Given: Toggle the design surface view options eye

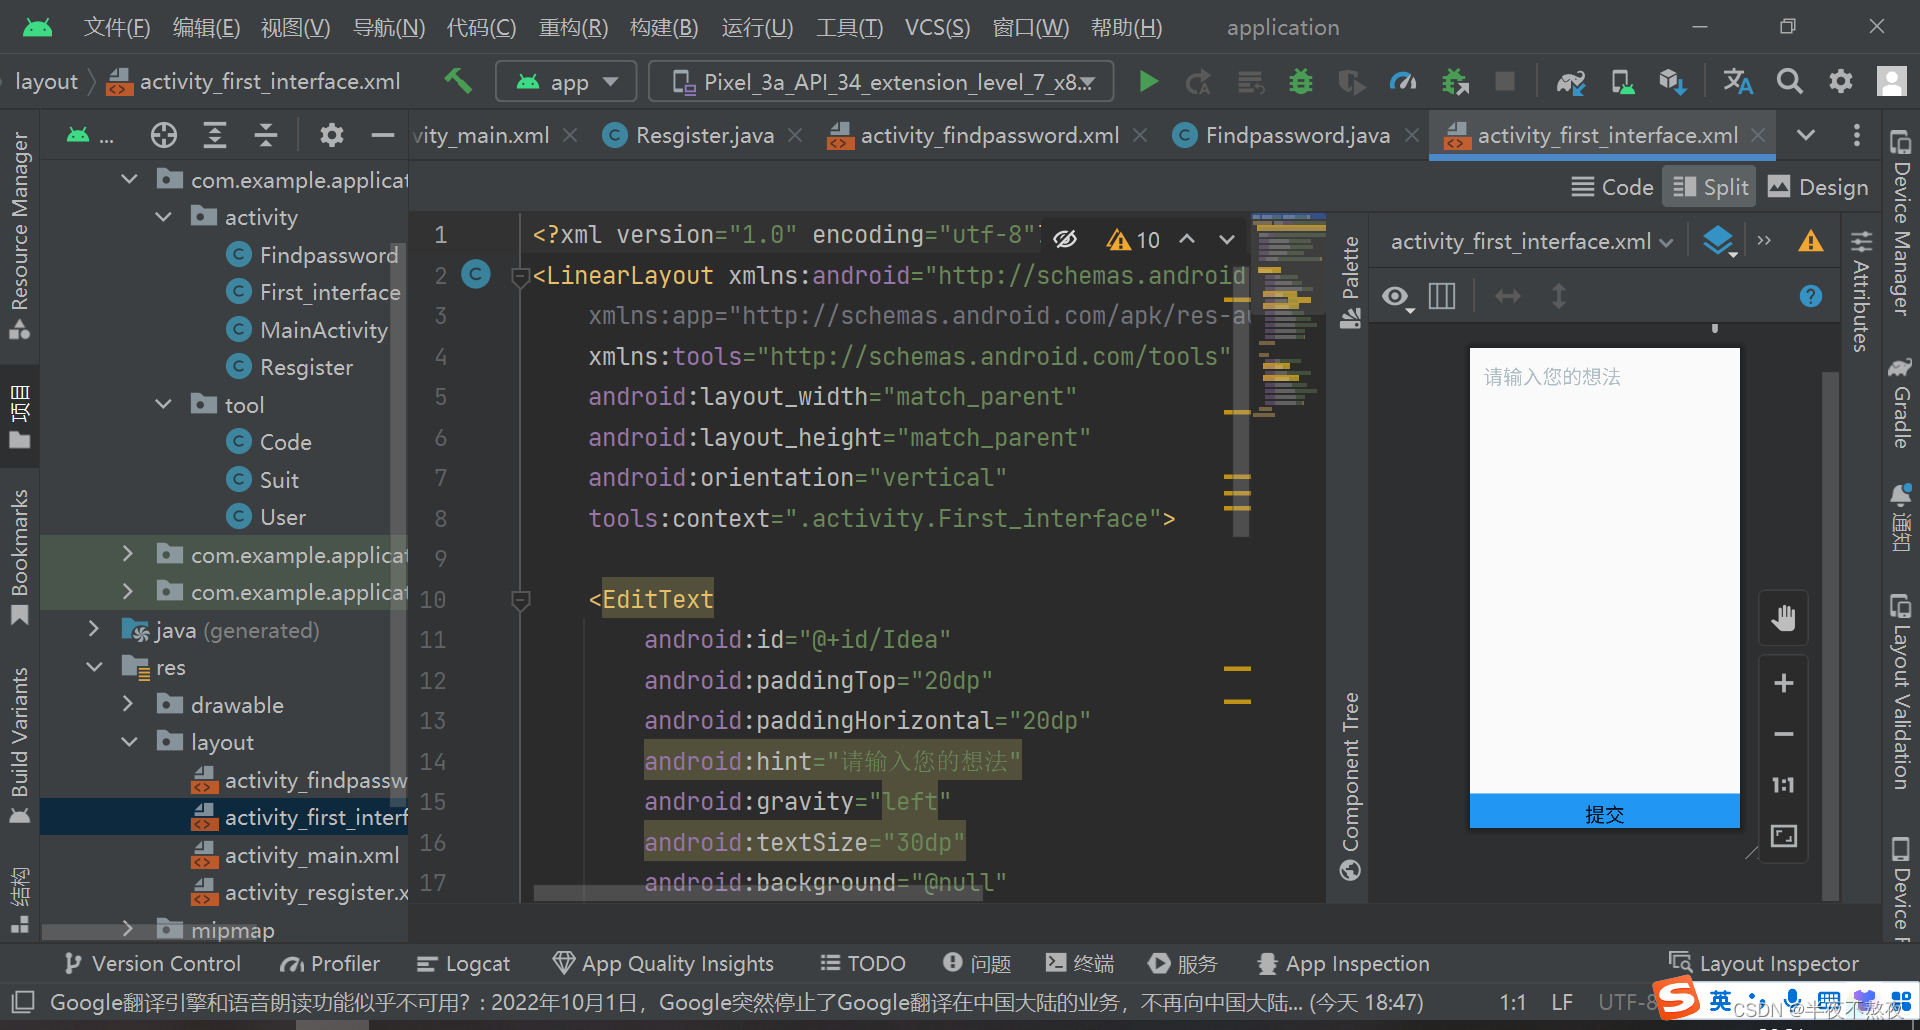Looking at the screenshot, I should 1396,296.
